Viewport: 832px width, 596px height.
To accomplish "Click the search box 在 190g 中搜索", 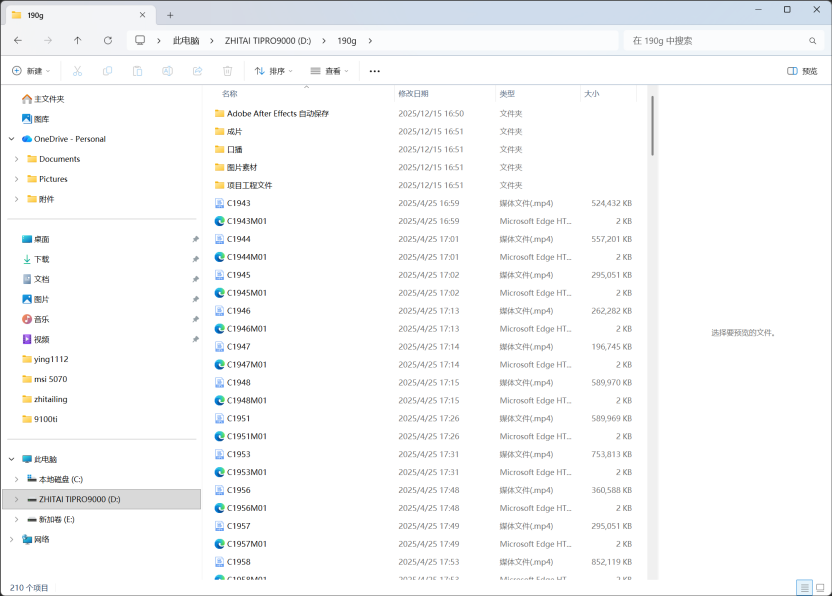I will [x=715, y=41].
